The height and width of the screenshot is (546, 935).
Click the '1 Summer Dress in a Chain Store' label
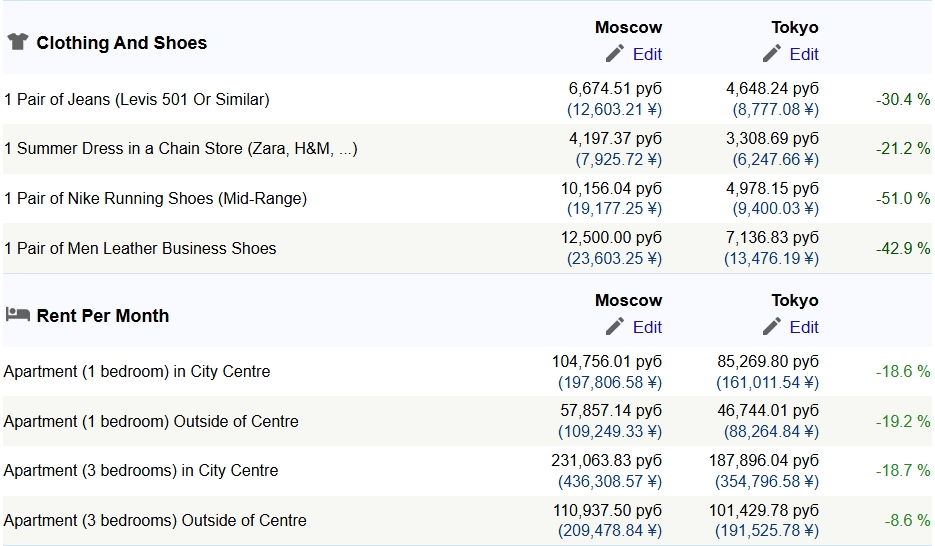(x=181, y=148)
